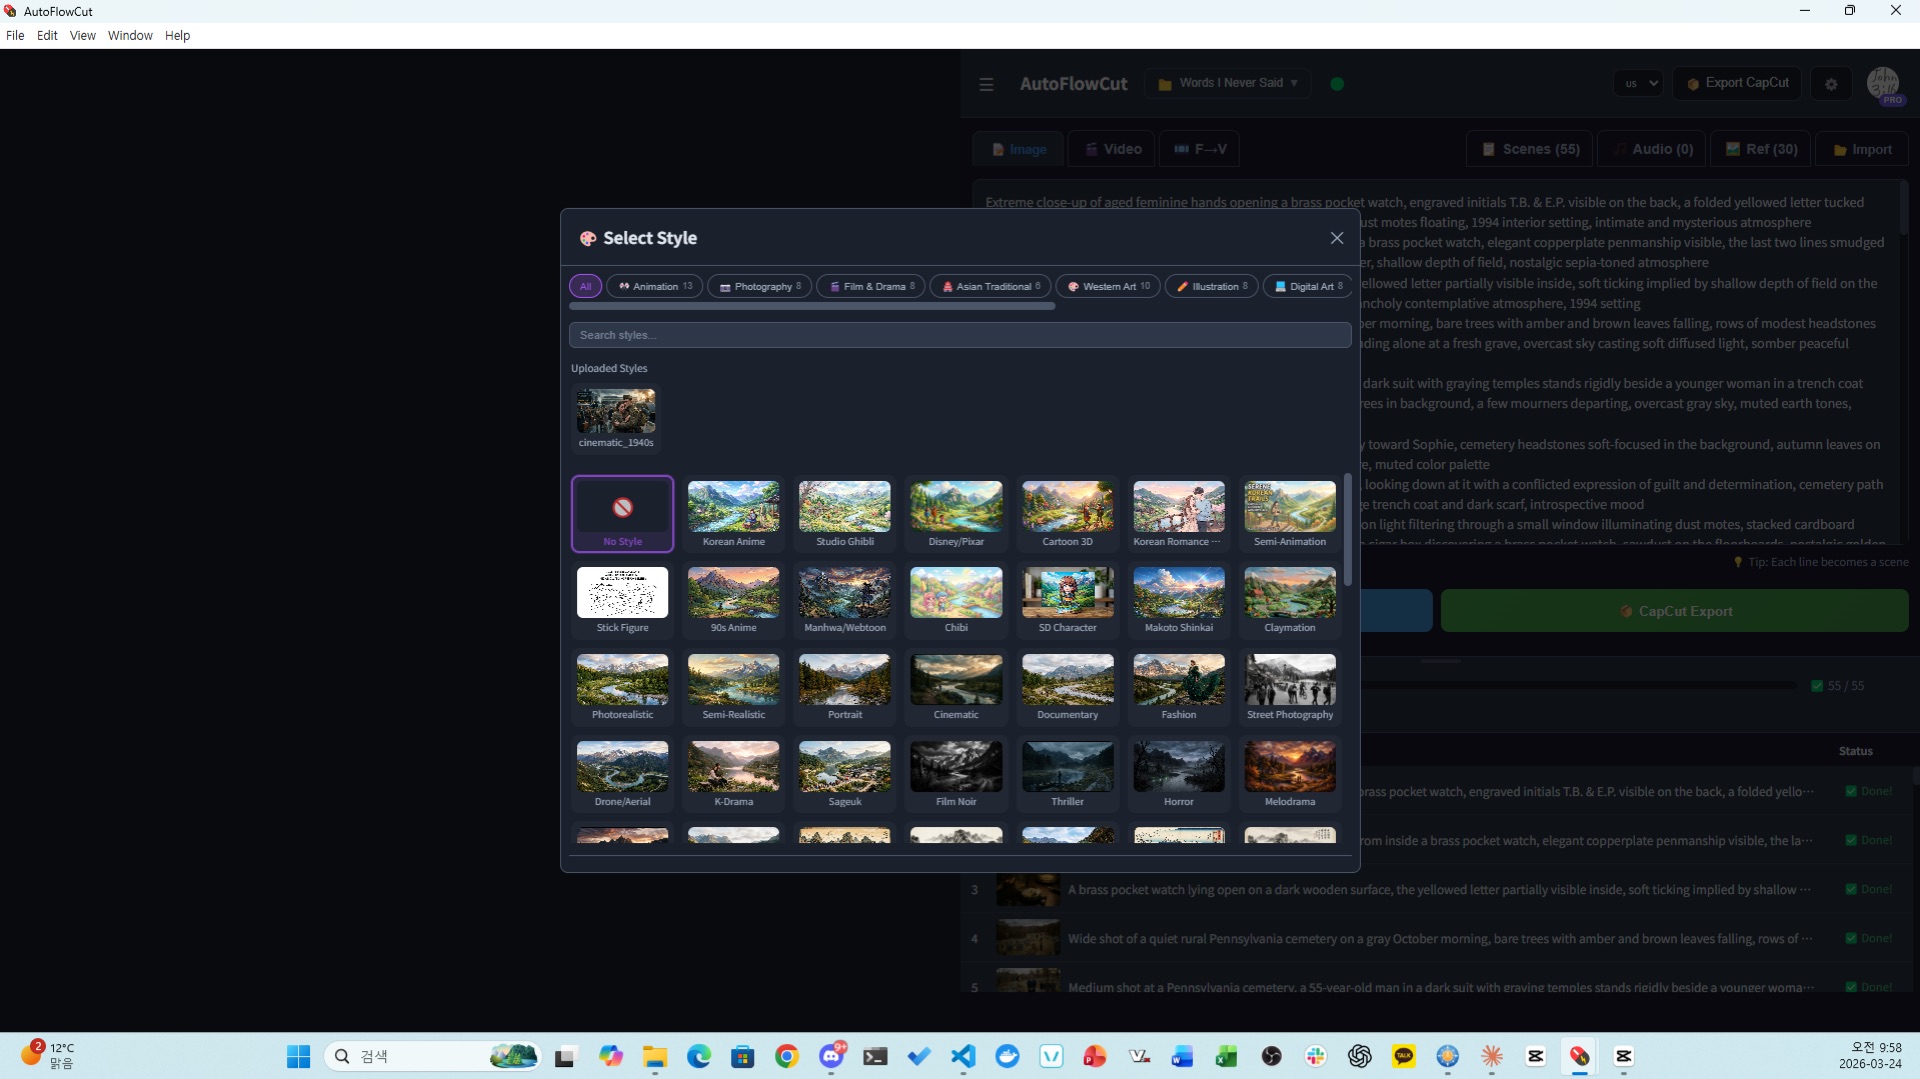This screenshot has height=1079, width=1920.
Task: Close the Select Style dialog
Action: [1336, 238]
